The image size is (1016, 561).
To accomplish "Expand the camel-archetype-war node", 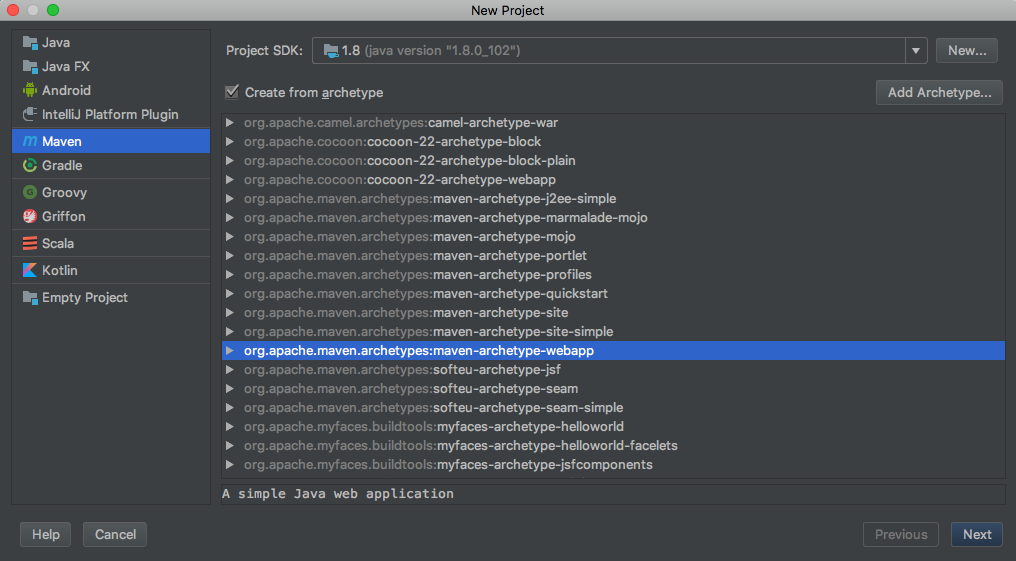I will pyautogui.click(x=229, y=122).
